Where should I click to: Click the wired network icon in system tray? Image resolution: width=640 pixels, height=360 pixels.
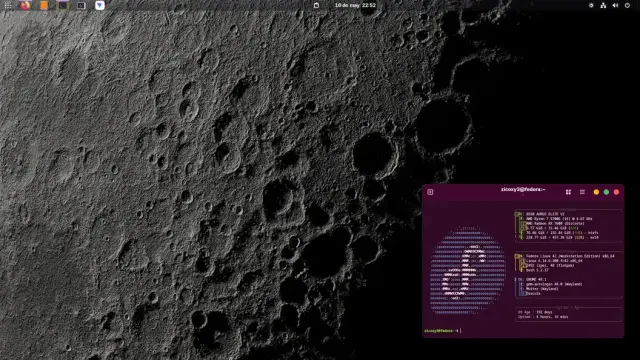point(603,5)
